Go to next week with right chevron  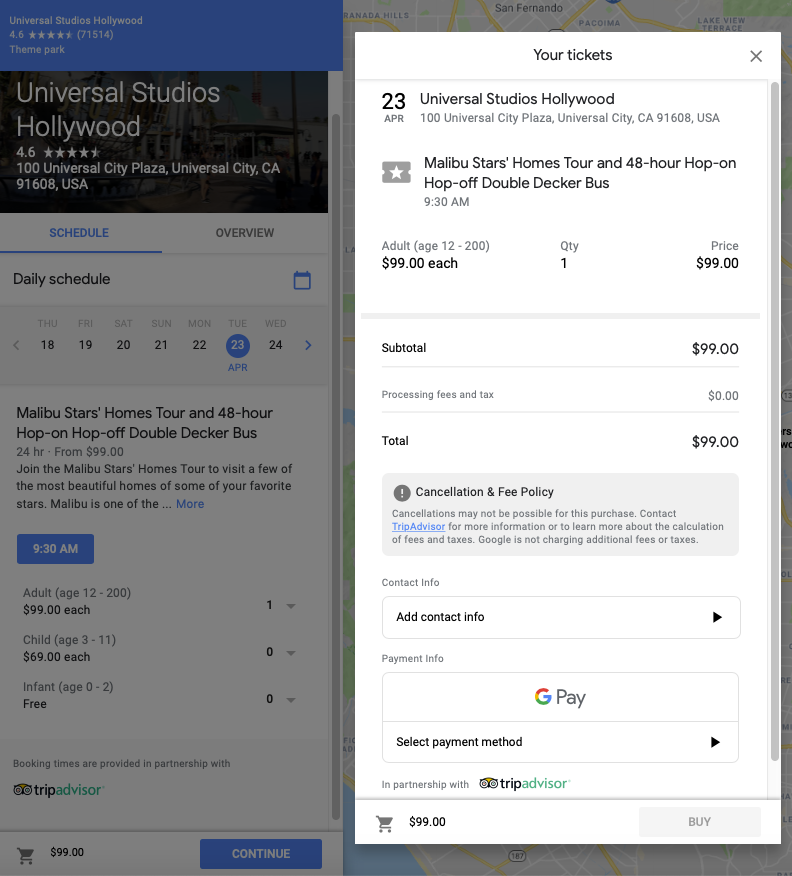[308, 345]
